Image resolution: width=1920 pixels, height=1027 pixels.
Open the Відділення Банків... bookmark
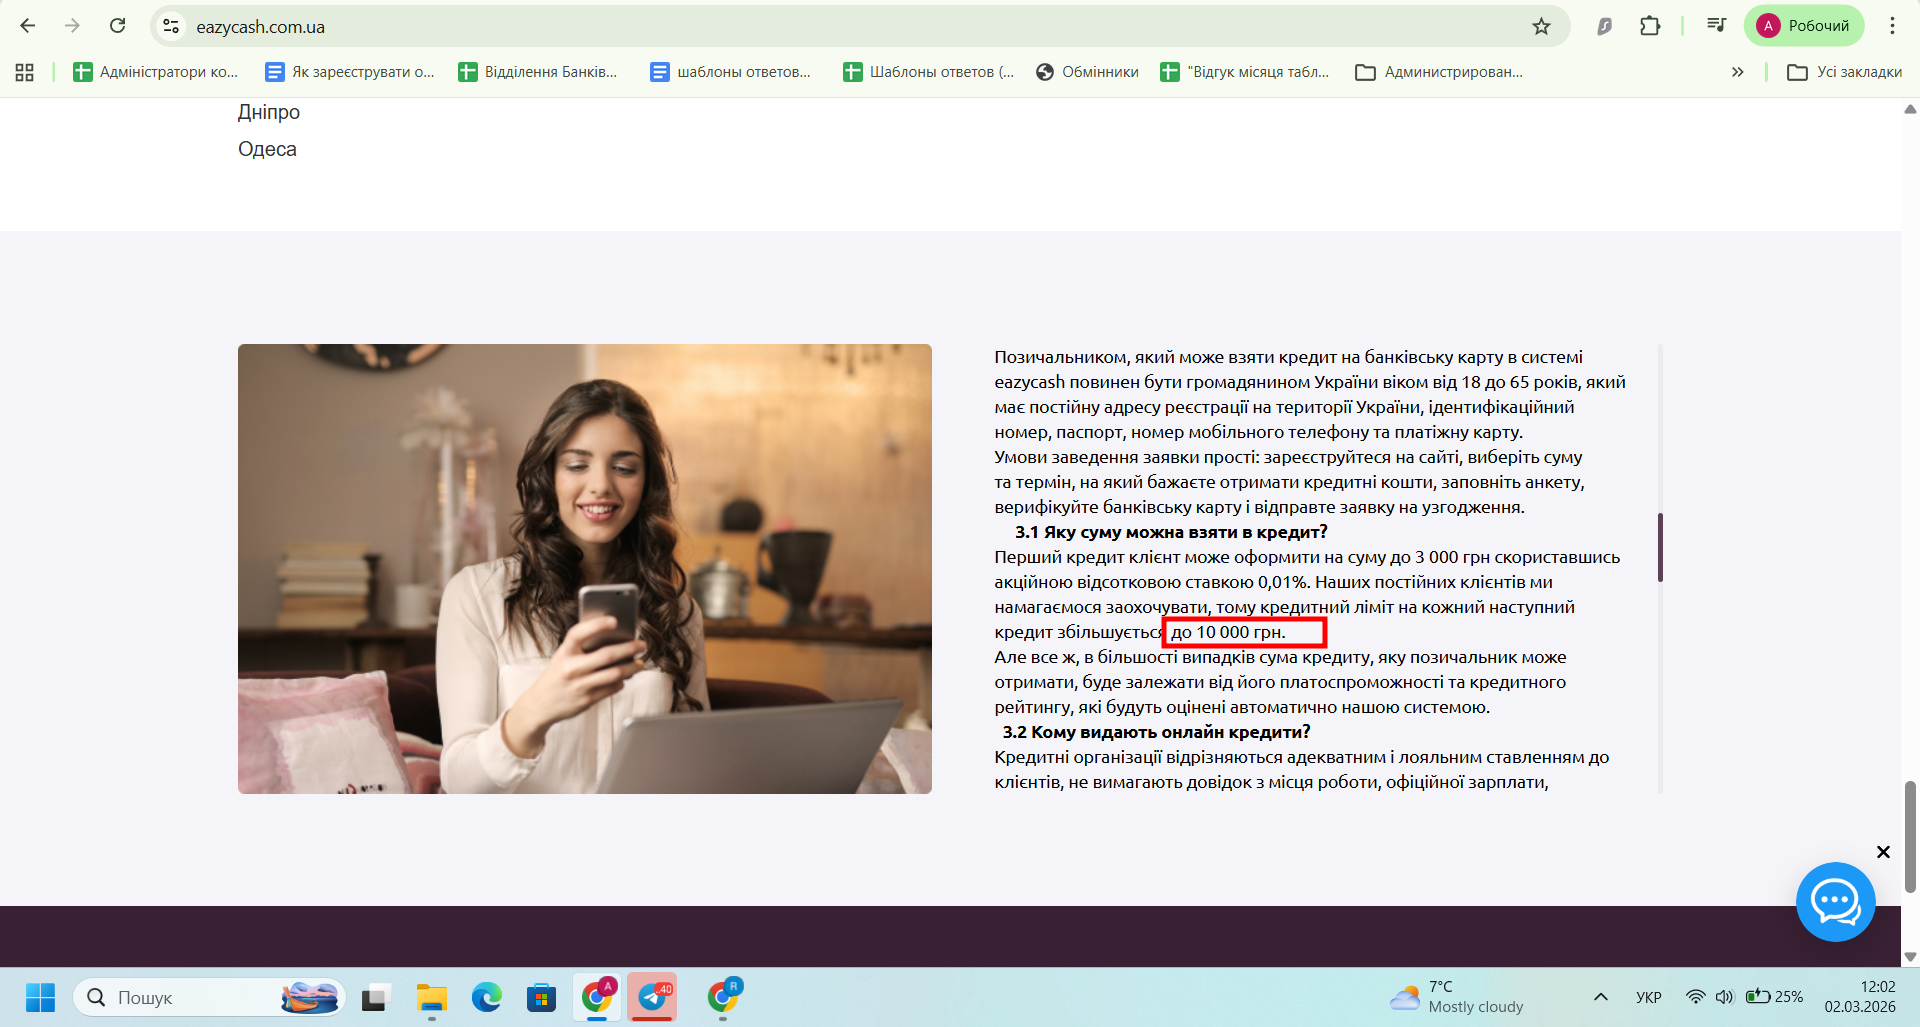pos(538,72)
